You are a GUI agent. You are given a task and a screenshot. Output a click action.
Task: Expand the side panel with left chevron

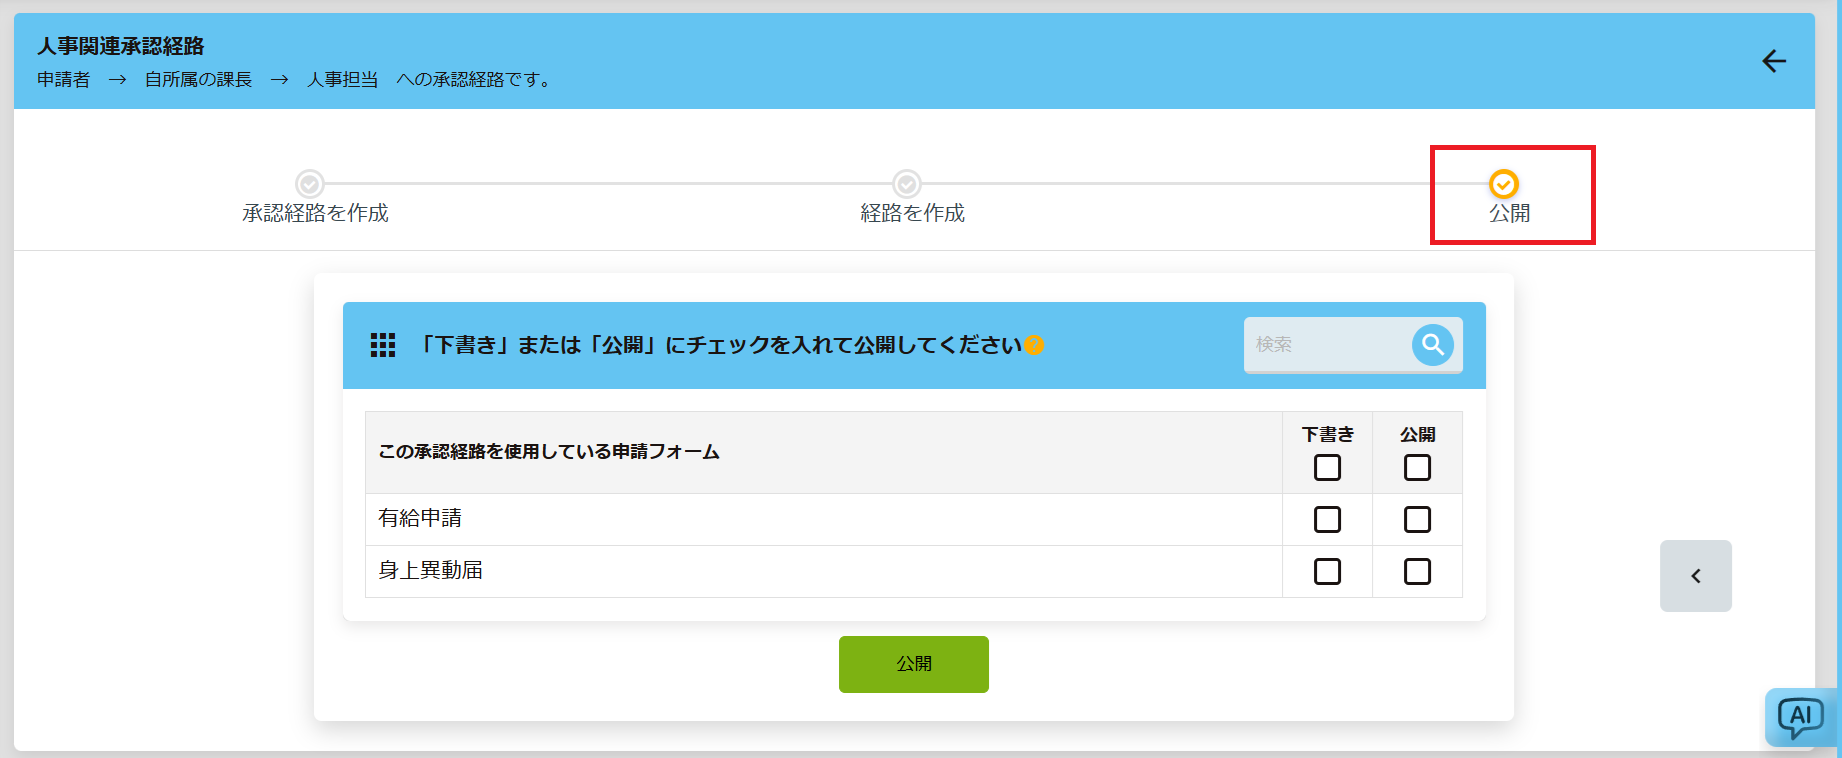click(x=1695, y=576)
